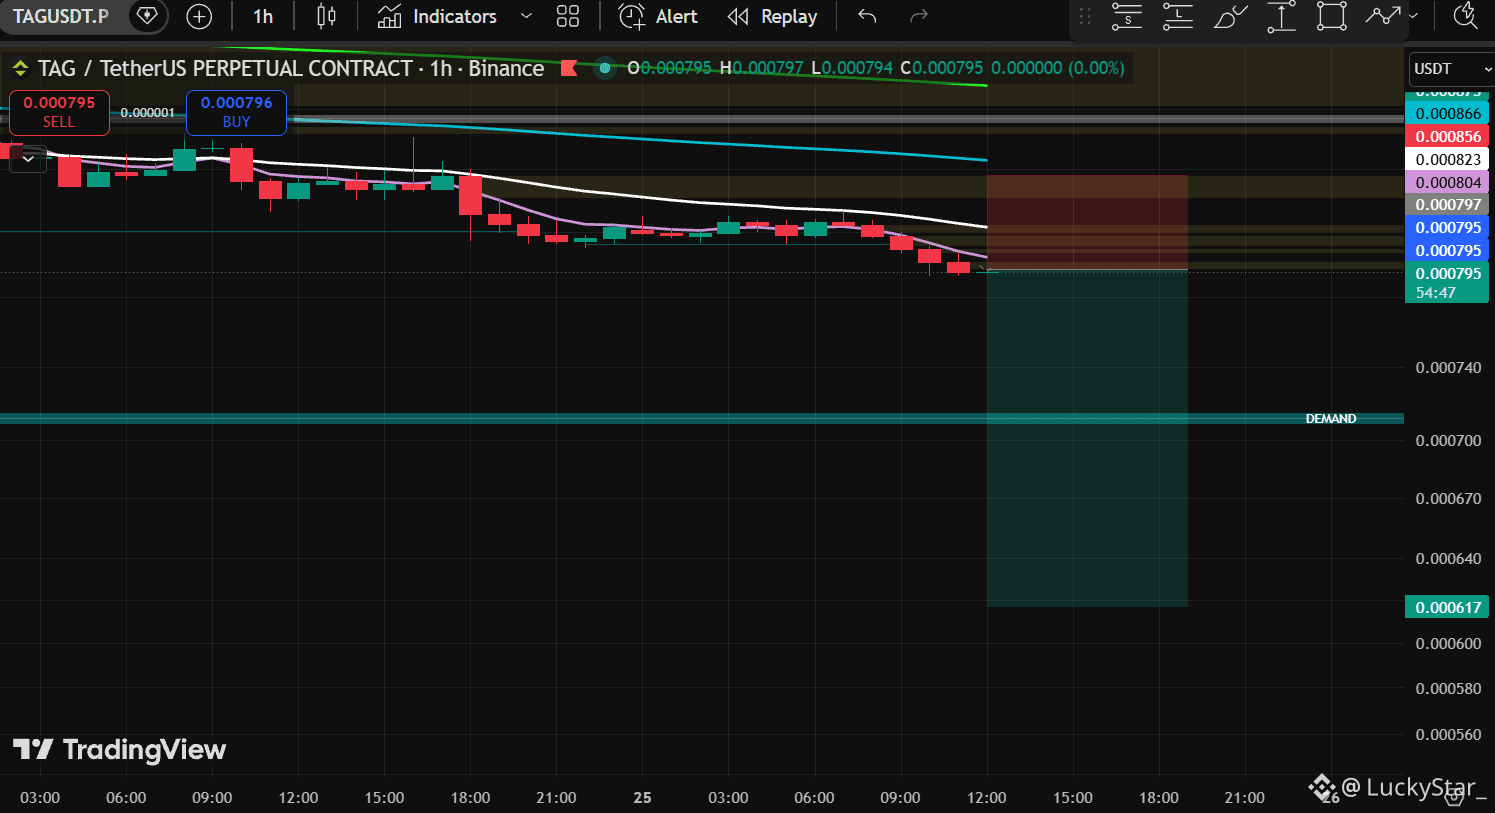This screenshot has height=813, width=1495.
Task: Click the current price countdown label 54:47
Action: point(1447,282)
